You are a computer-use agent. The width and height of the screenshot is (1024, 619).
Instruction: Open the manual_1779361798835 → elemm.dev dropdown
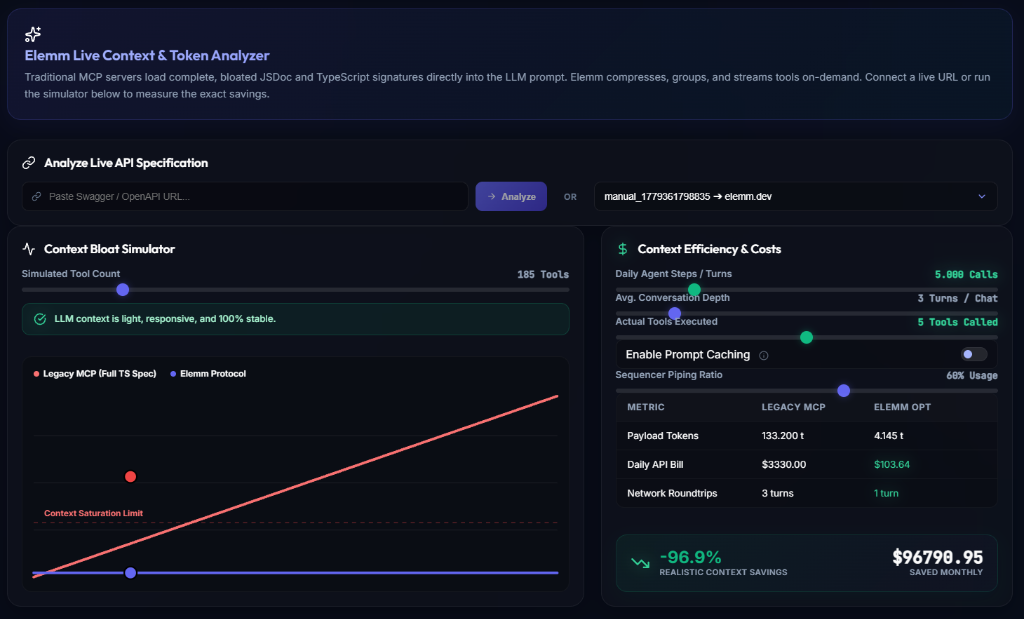[795, 197]
